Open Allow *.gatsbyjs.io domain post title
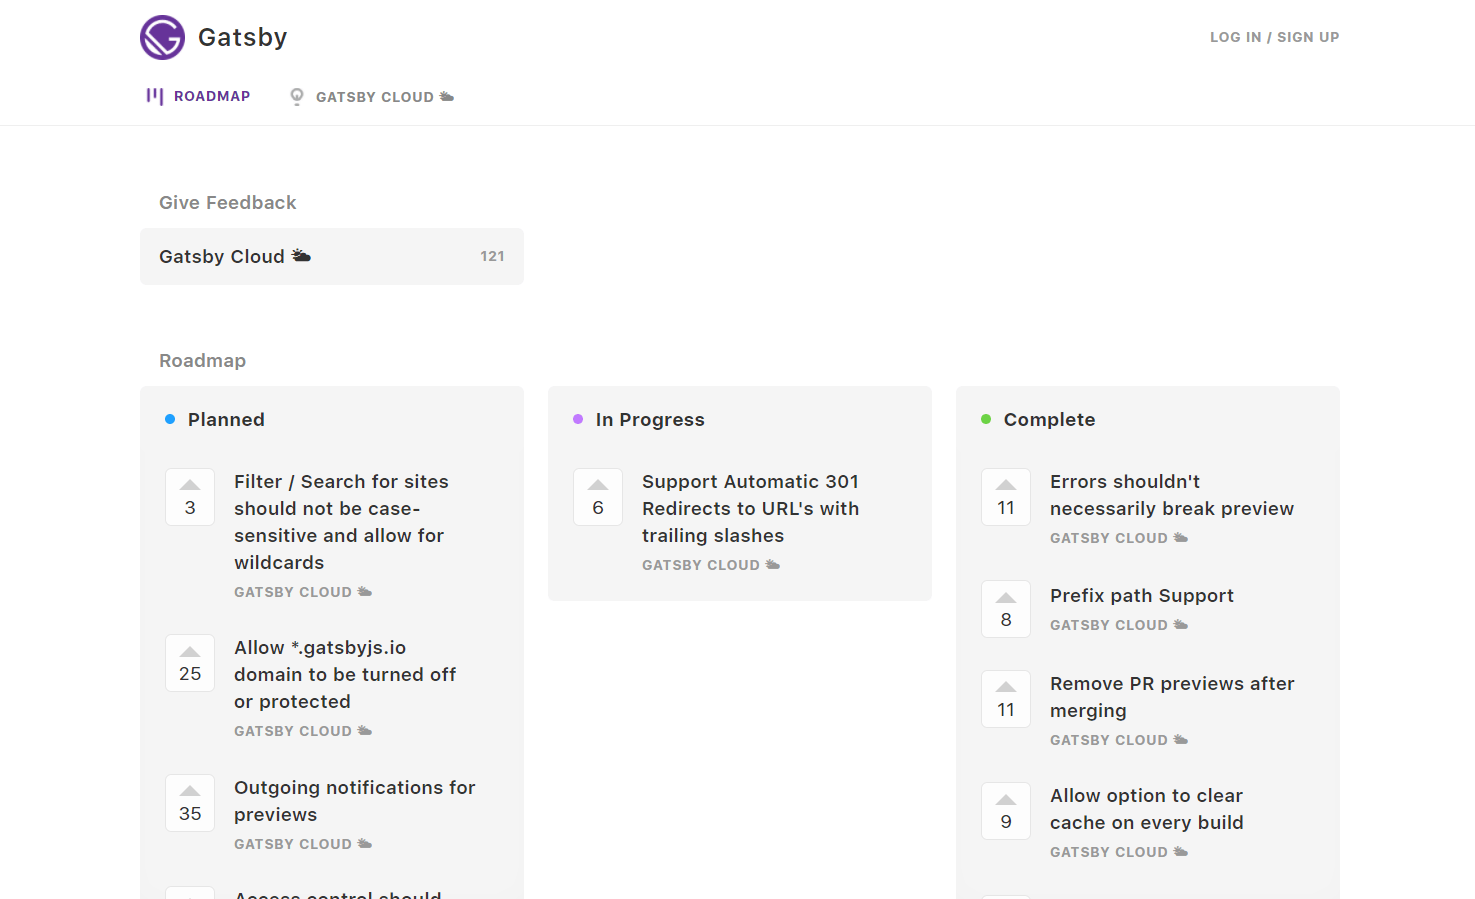 (345, 675)
